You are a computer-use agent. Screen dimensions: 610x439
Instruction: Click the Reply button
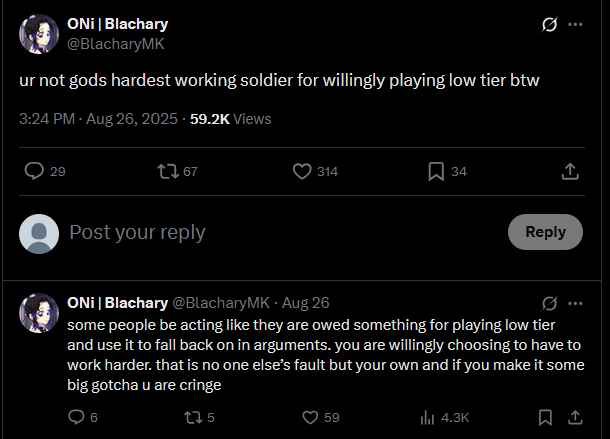tap(545, 232)
